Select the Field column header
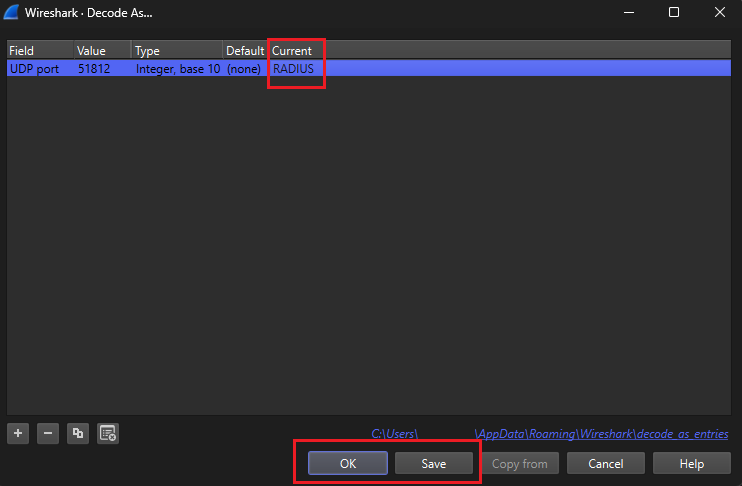The height and width of the screenshot is (486, 742). click(x=40, y=50)
